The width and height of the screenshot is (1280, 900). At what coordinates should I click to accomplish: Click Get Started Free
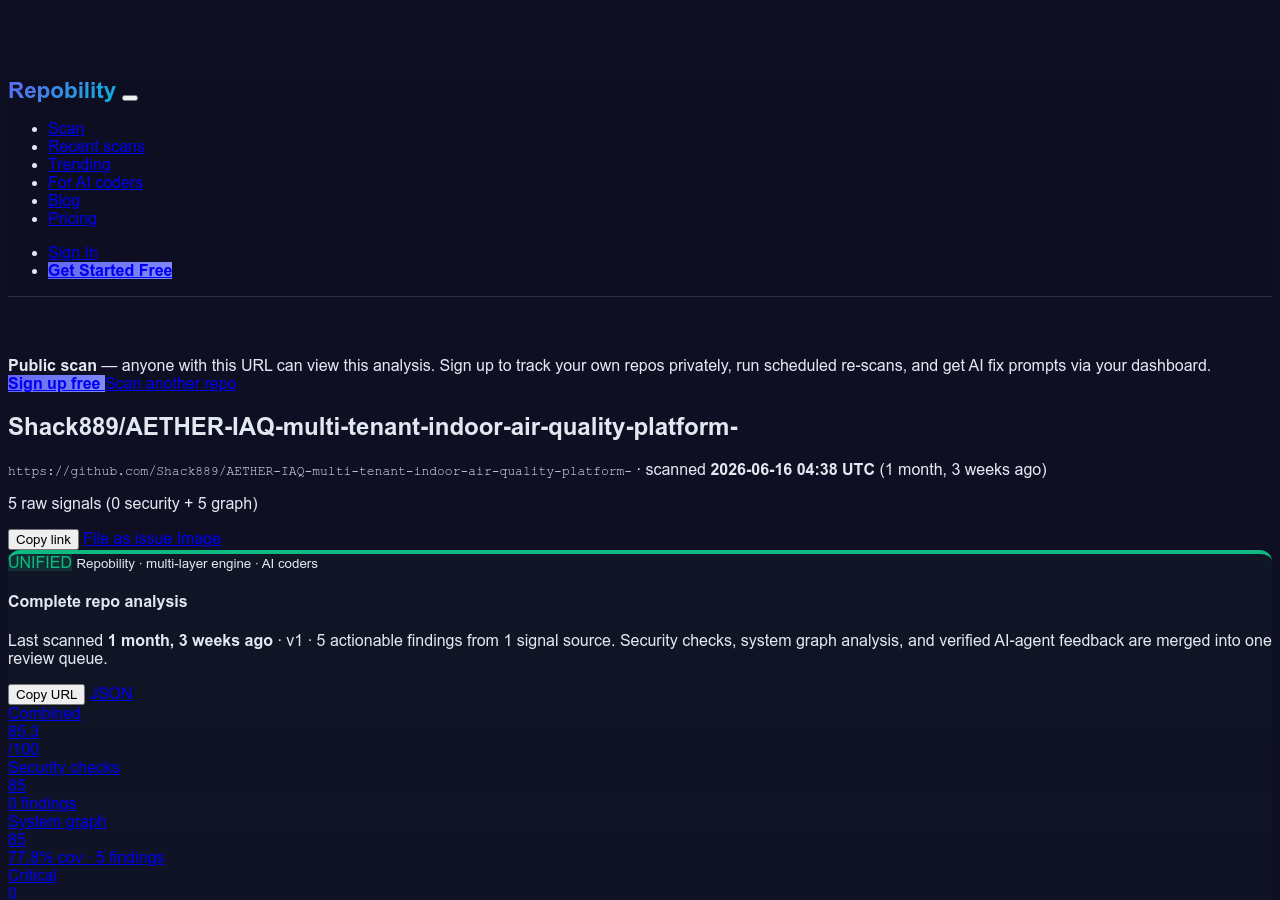(110, 270)
